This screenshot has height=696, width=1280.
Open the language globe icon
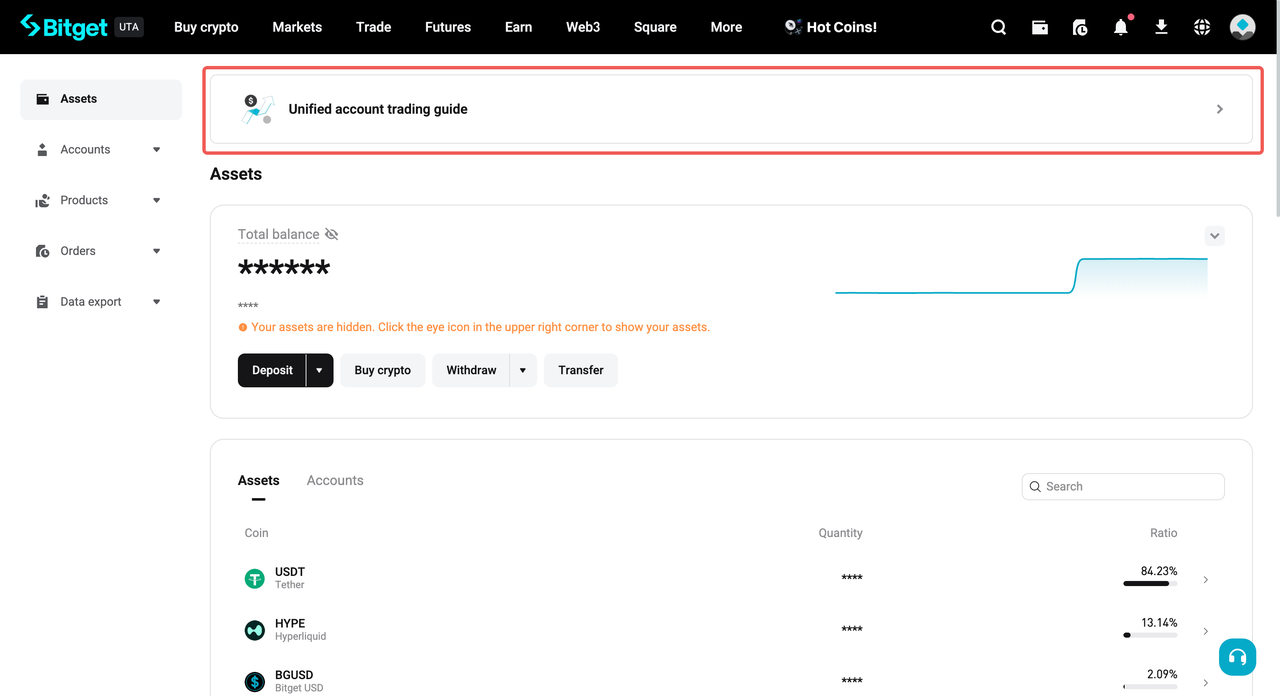[x=1202, y=27]
